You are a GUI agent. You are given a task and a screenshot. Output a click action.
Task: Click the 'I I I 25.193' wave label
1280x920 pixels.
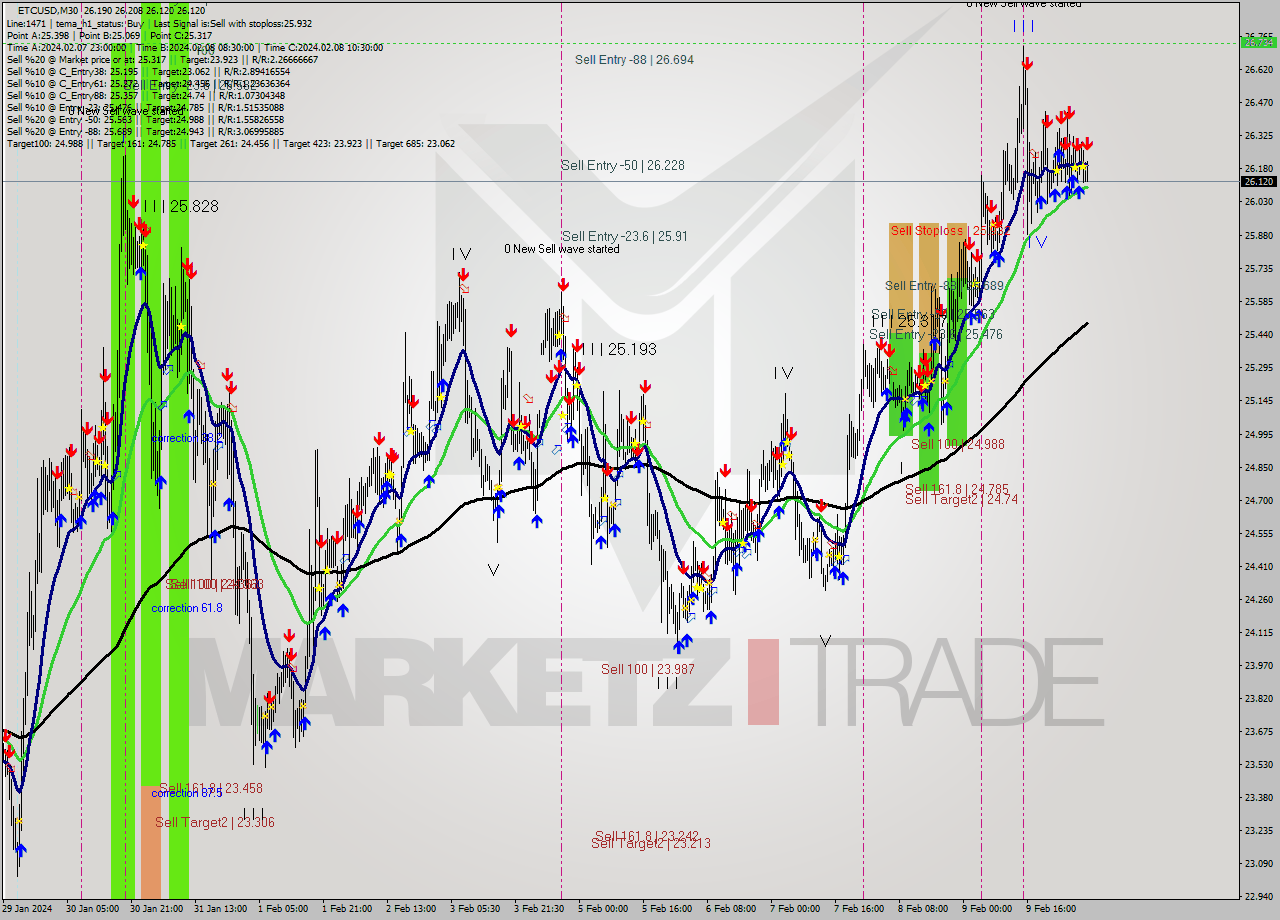[x=618, y=349]
